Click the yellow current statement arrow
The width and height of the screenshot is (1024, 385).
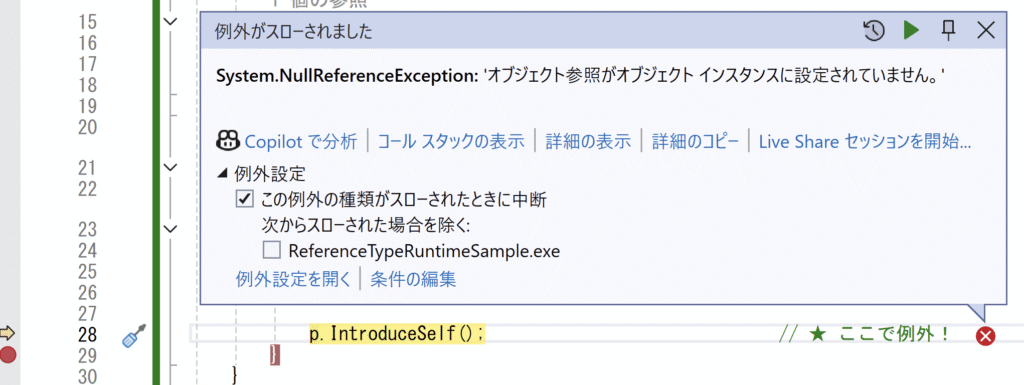7,334
